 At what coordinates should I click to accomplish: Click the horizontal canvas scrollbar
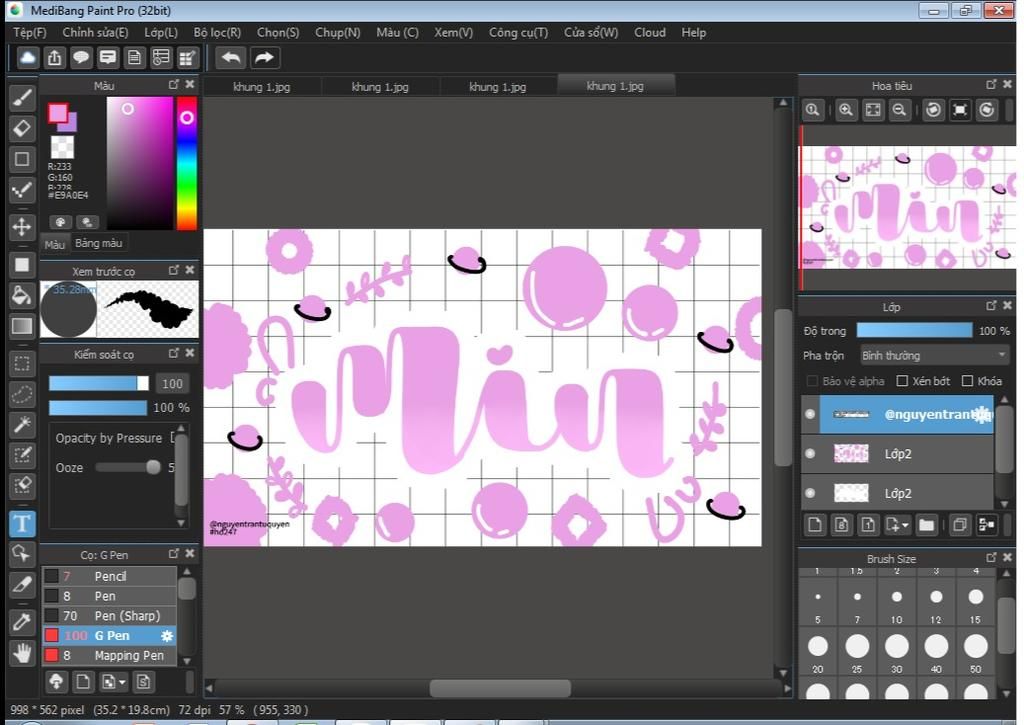500,688
